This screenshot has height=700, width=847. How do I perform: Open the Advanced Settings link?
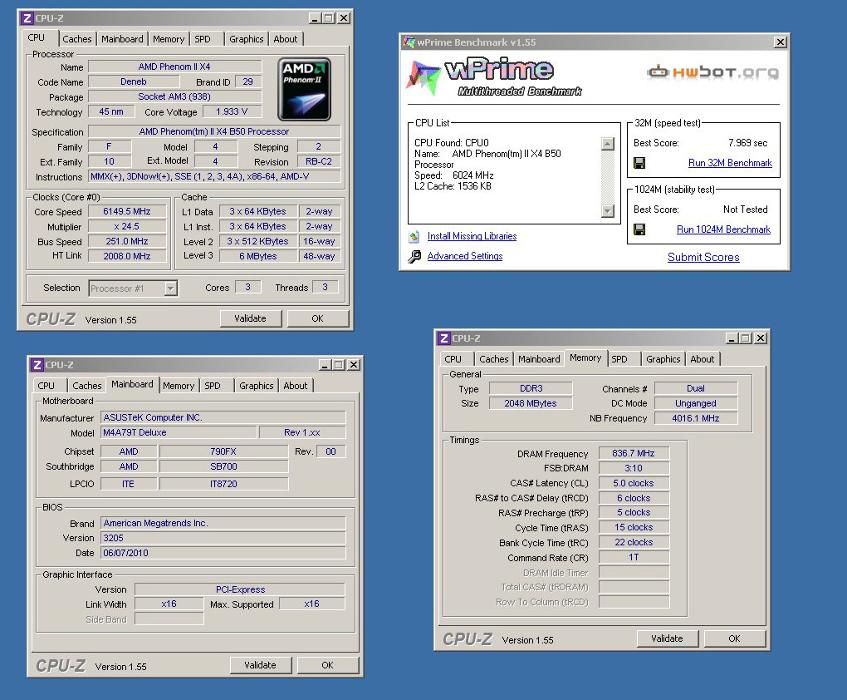coord(465,256)
